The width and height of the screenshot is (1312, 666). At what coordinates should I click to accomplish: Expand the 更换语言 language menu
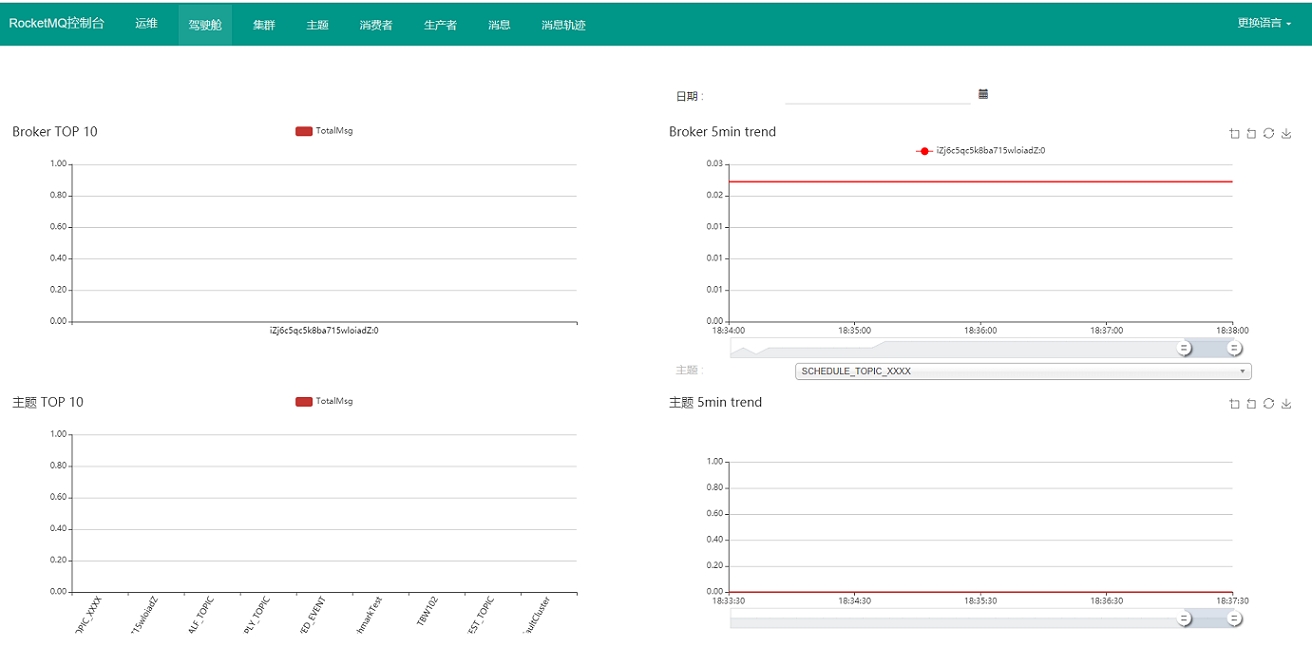(x=1263, y=23)
